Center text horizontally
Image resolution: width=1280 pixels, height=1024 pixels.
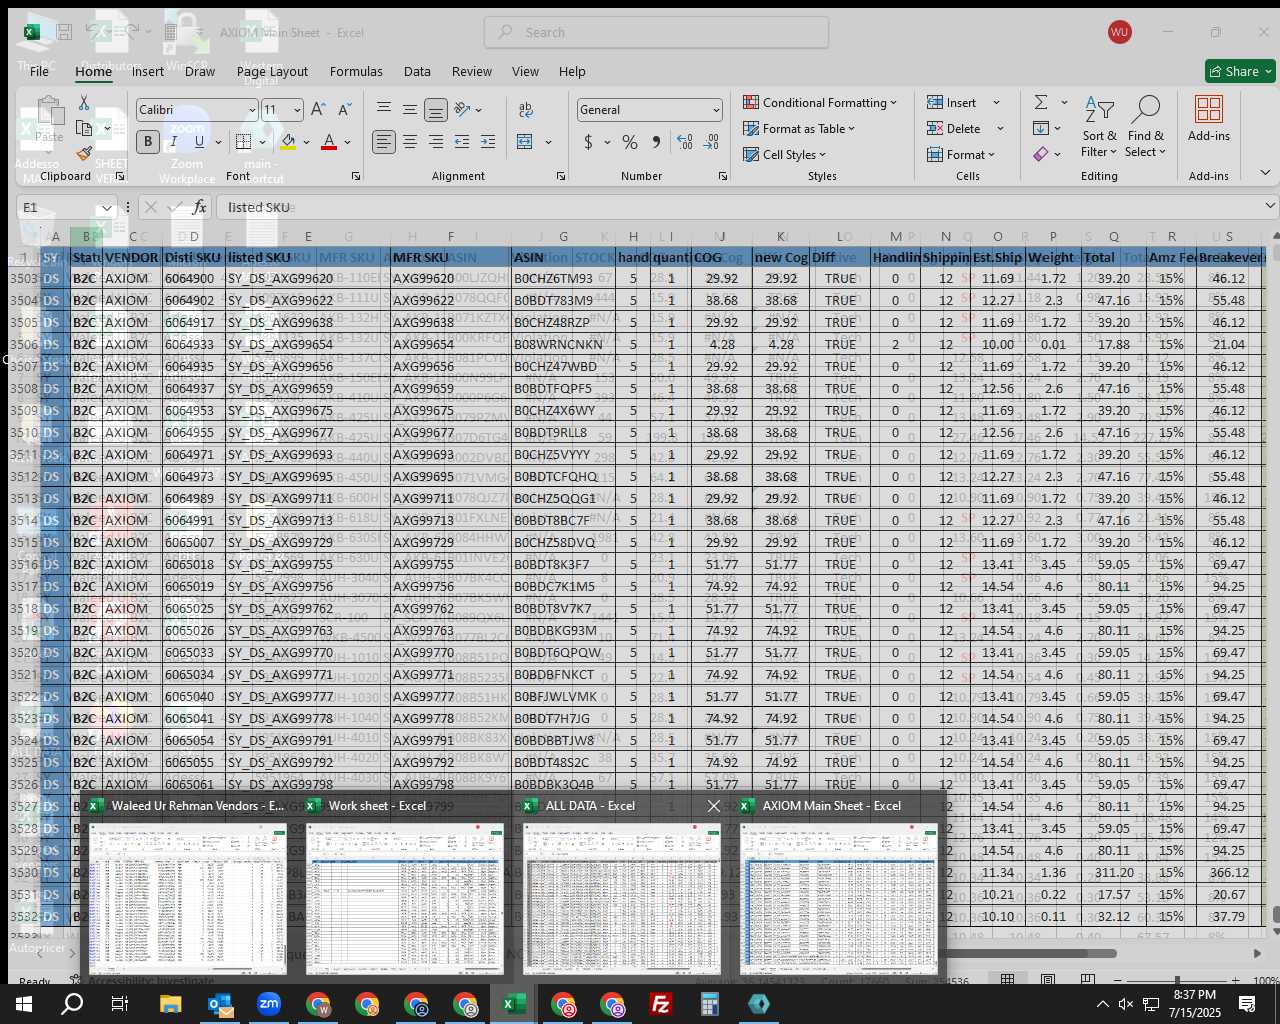410,142
